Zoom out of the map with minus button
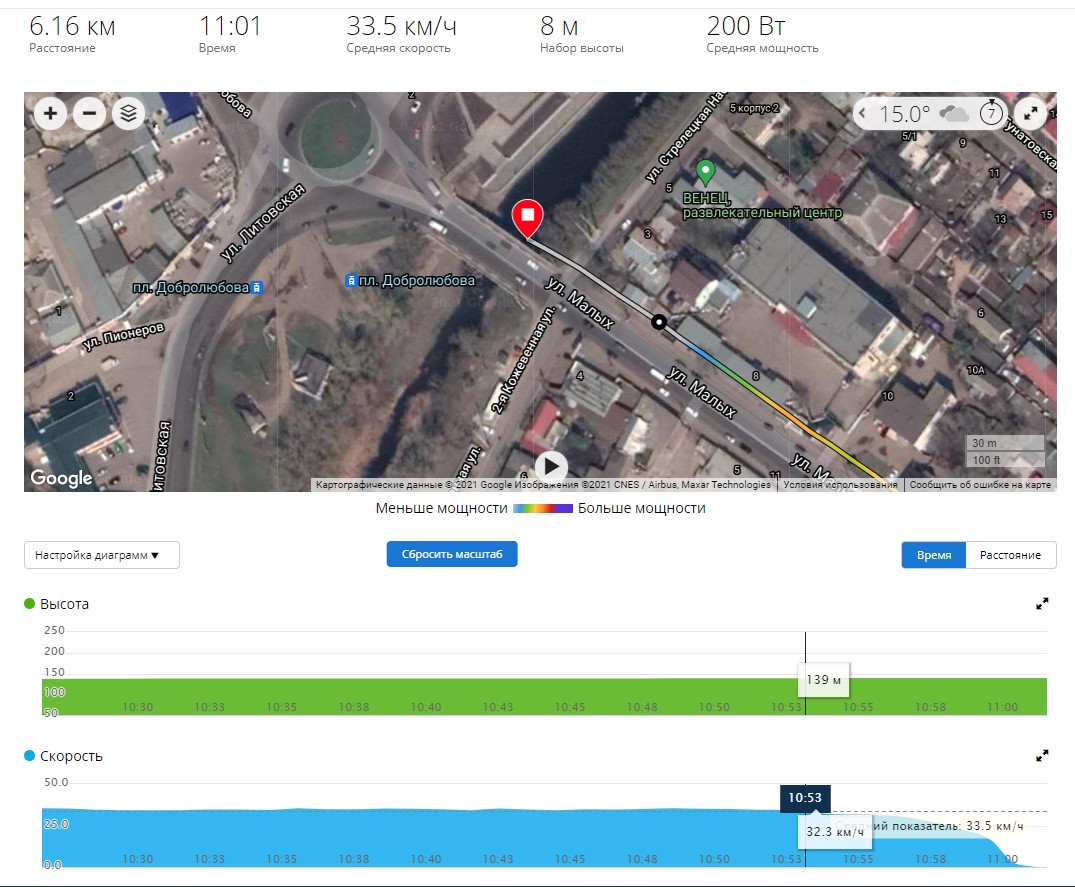Image resolution: width=1075 pixels, height=887 pixels. 89,113
